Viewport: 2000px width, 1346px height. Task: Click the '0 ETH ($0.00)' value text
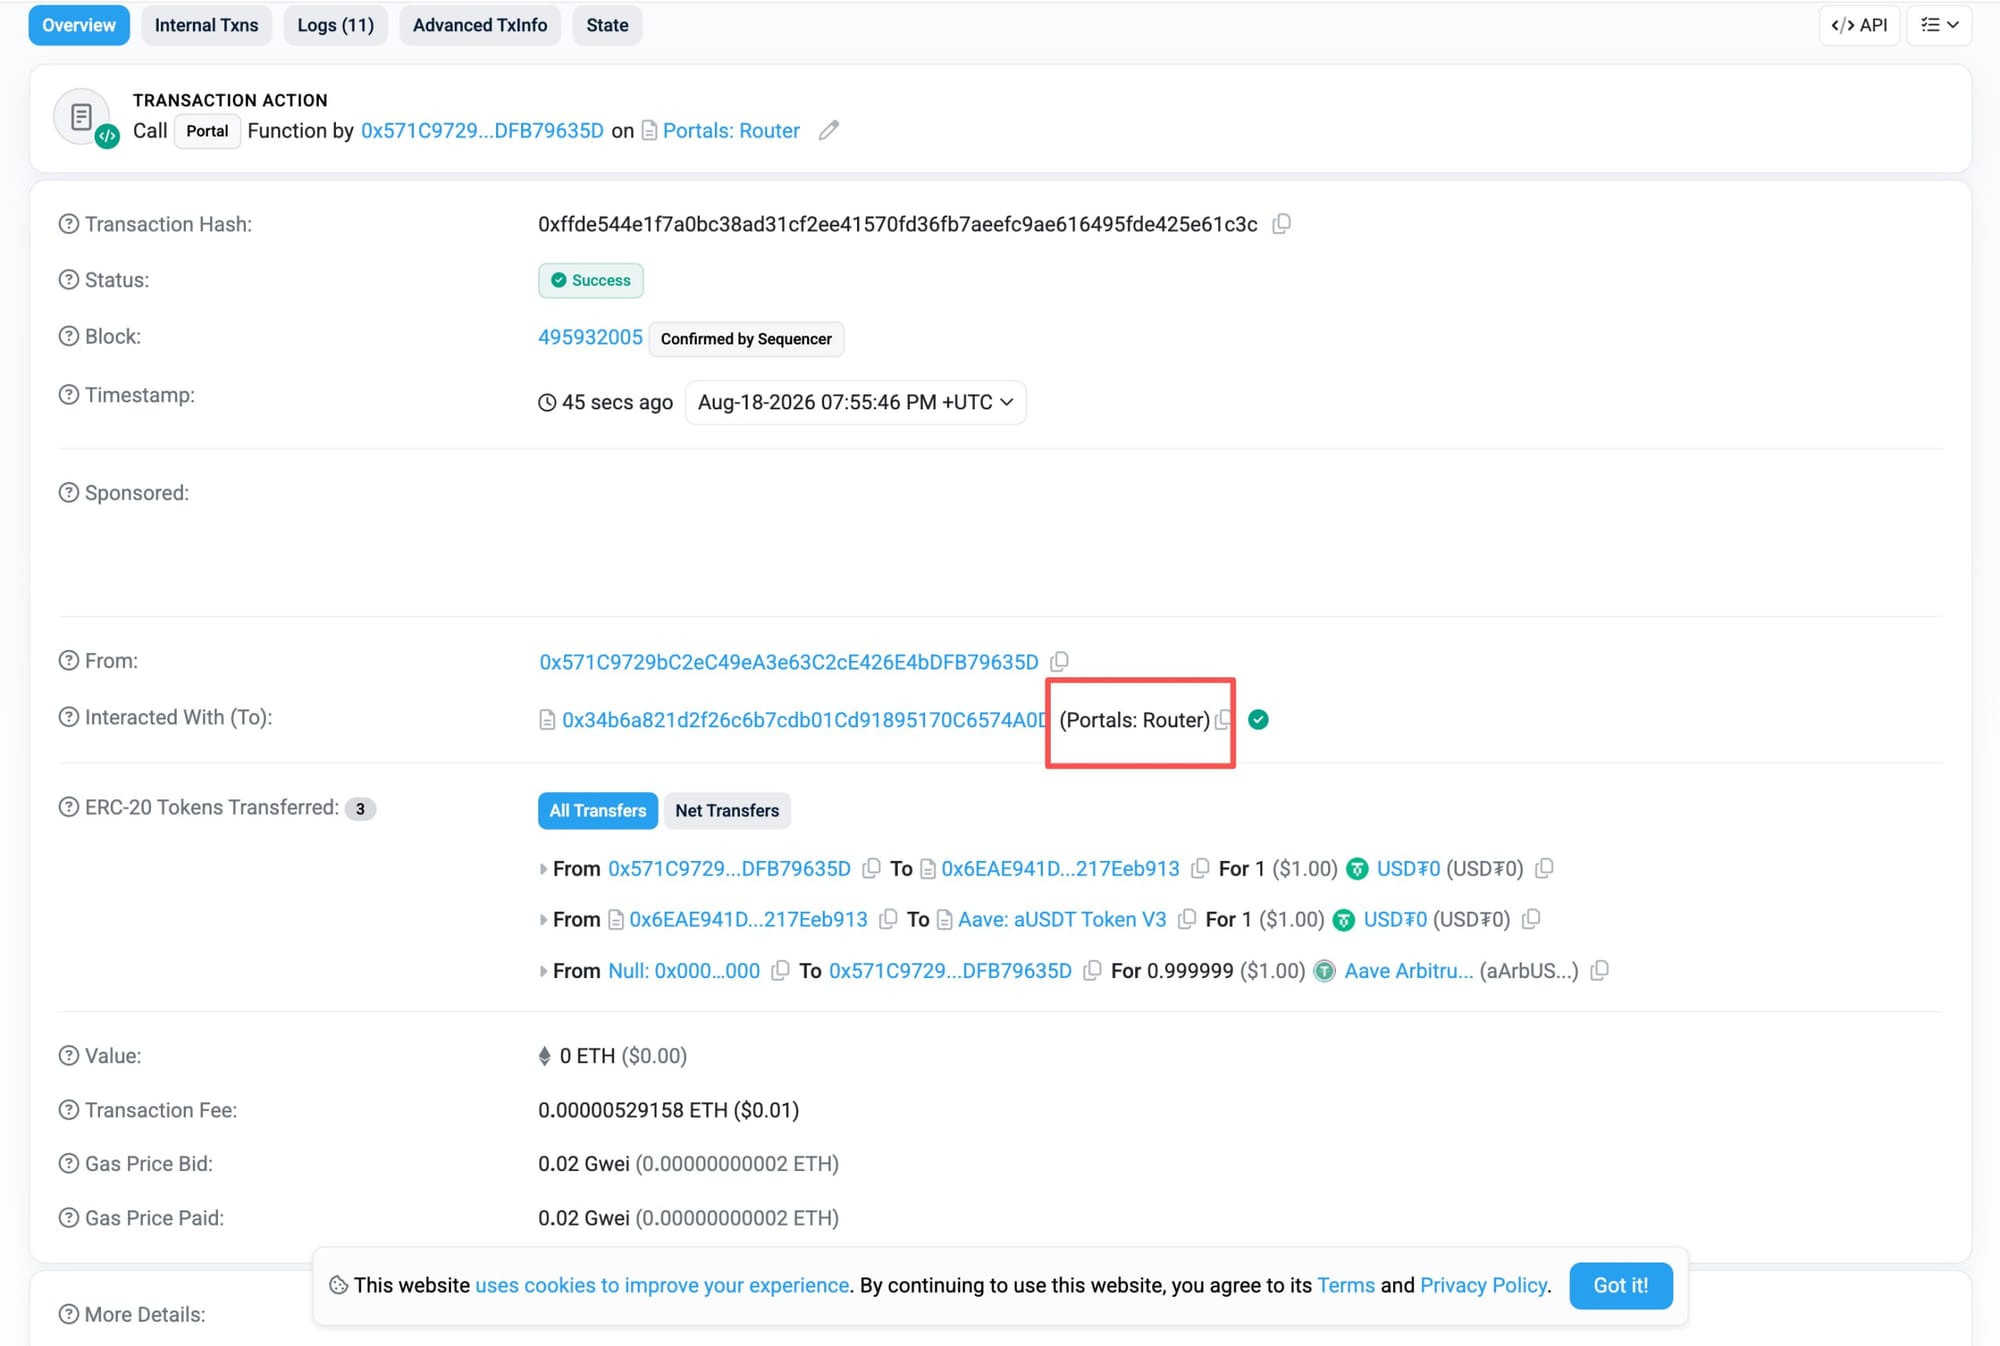click(x=623, y=1056)
